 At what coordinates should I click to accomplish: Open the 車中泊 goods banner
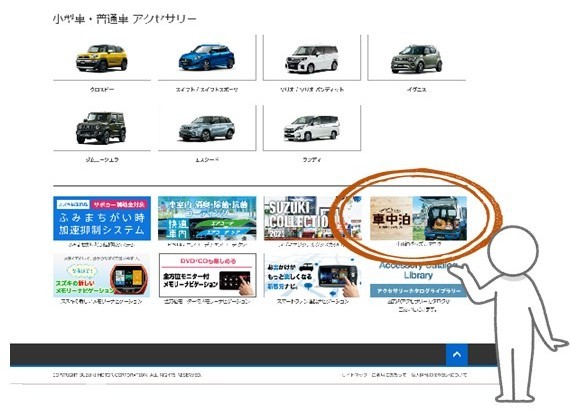click(x=418, y=218)
